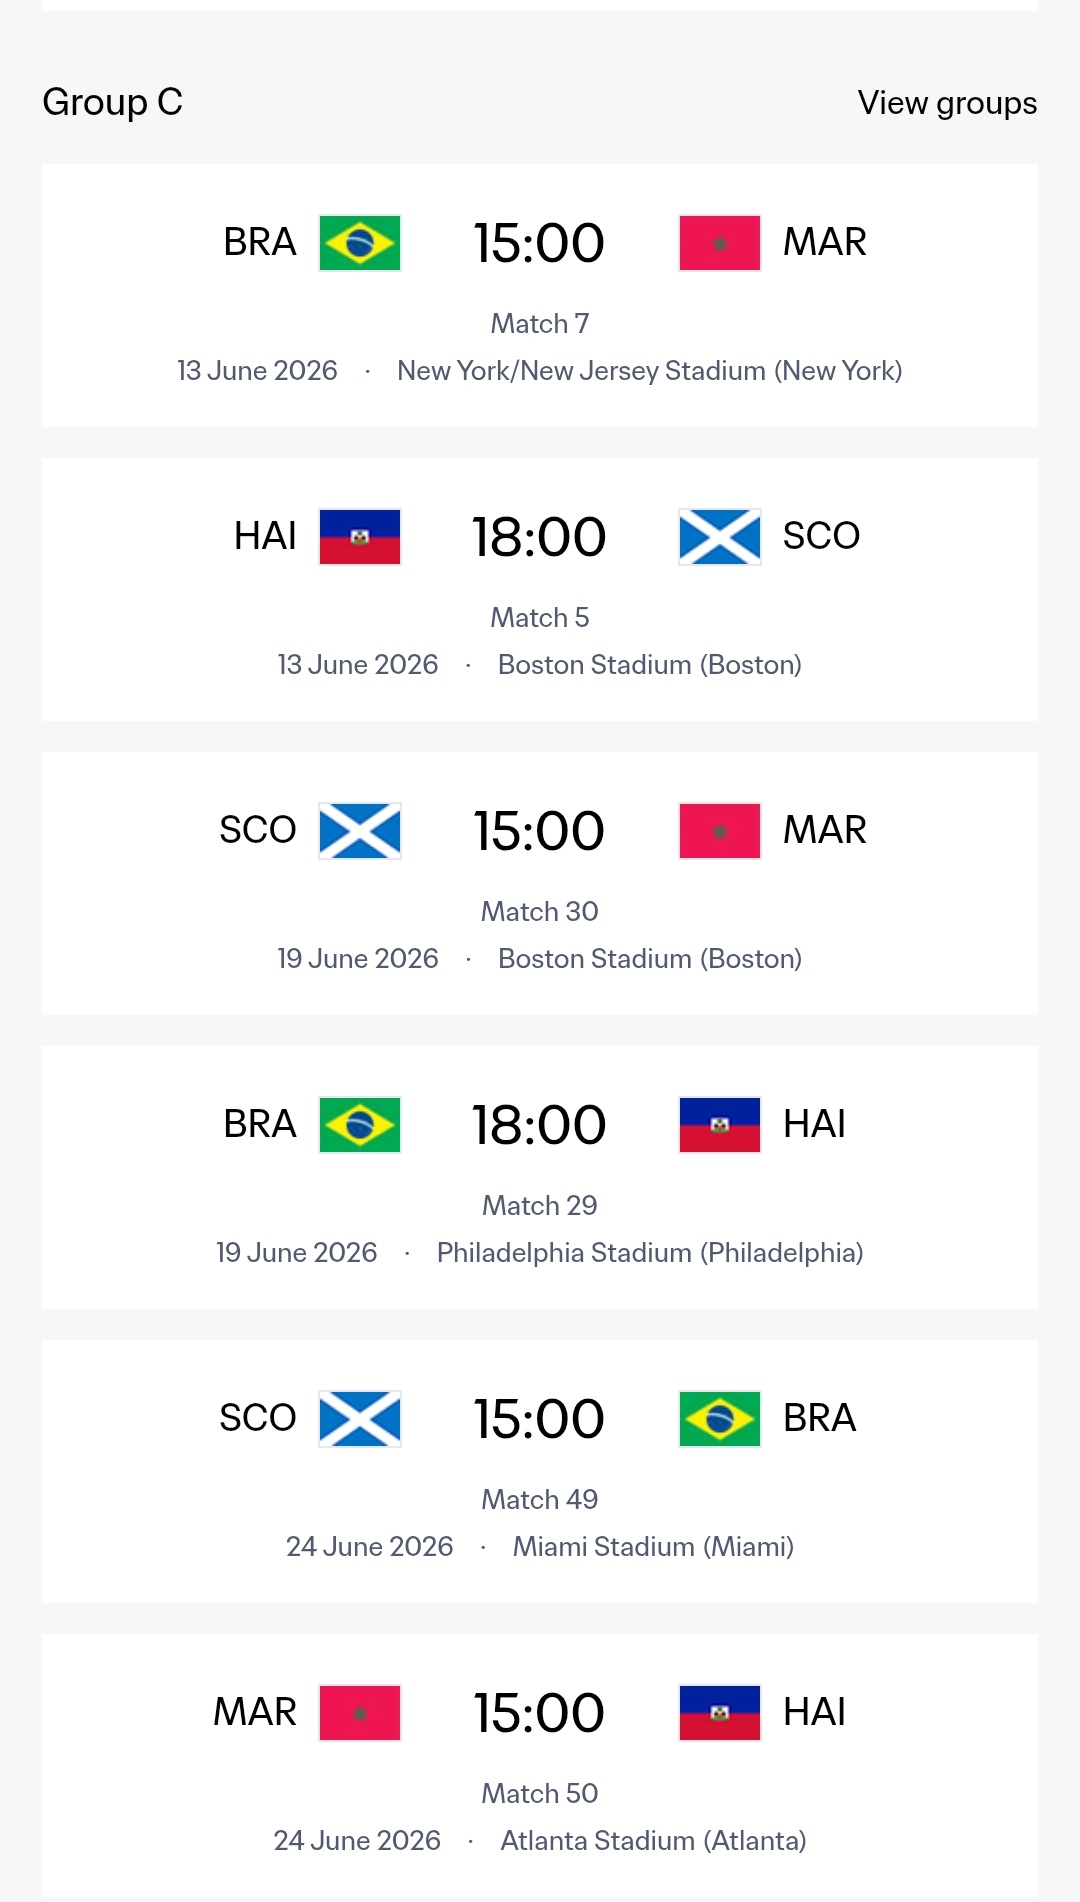This screenshot has height=1902, width=1080.
Task: Open Match 49 Miami Stadium venue
Action: click(653, 1547)
